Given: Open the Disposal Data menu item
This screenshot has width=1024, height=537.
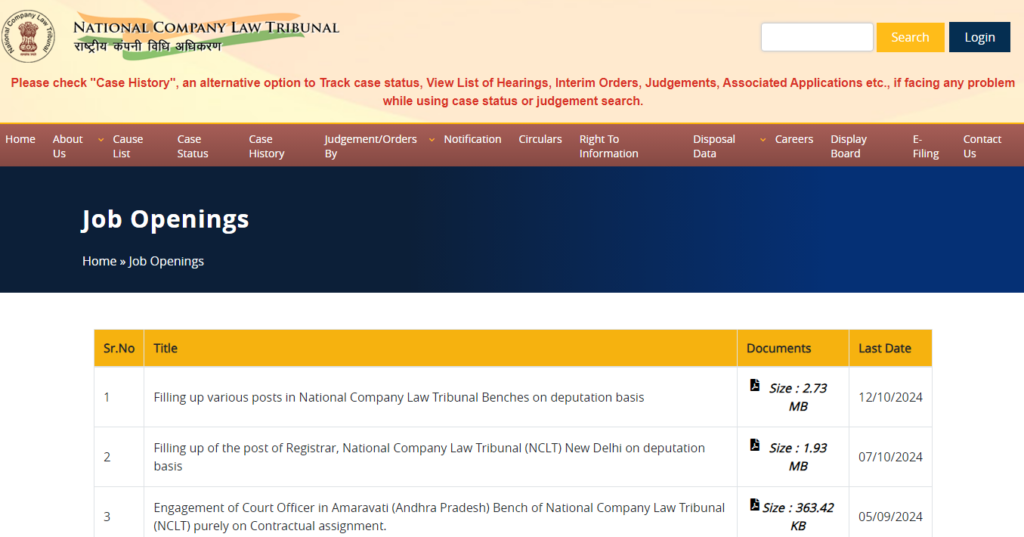Looking at the screenshot, I should pos(714,146).
